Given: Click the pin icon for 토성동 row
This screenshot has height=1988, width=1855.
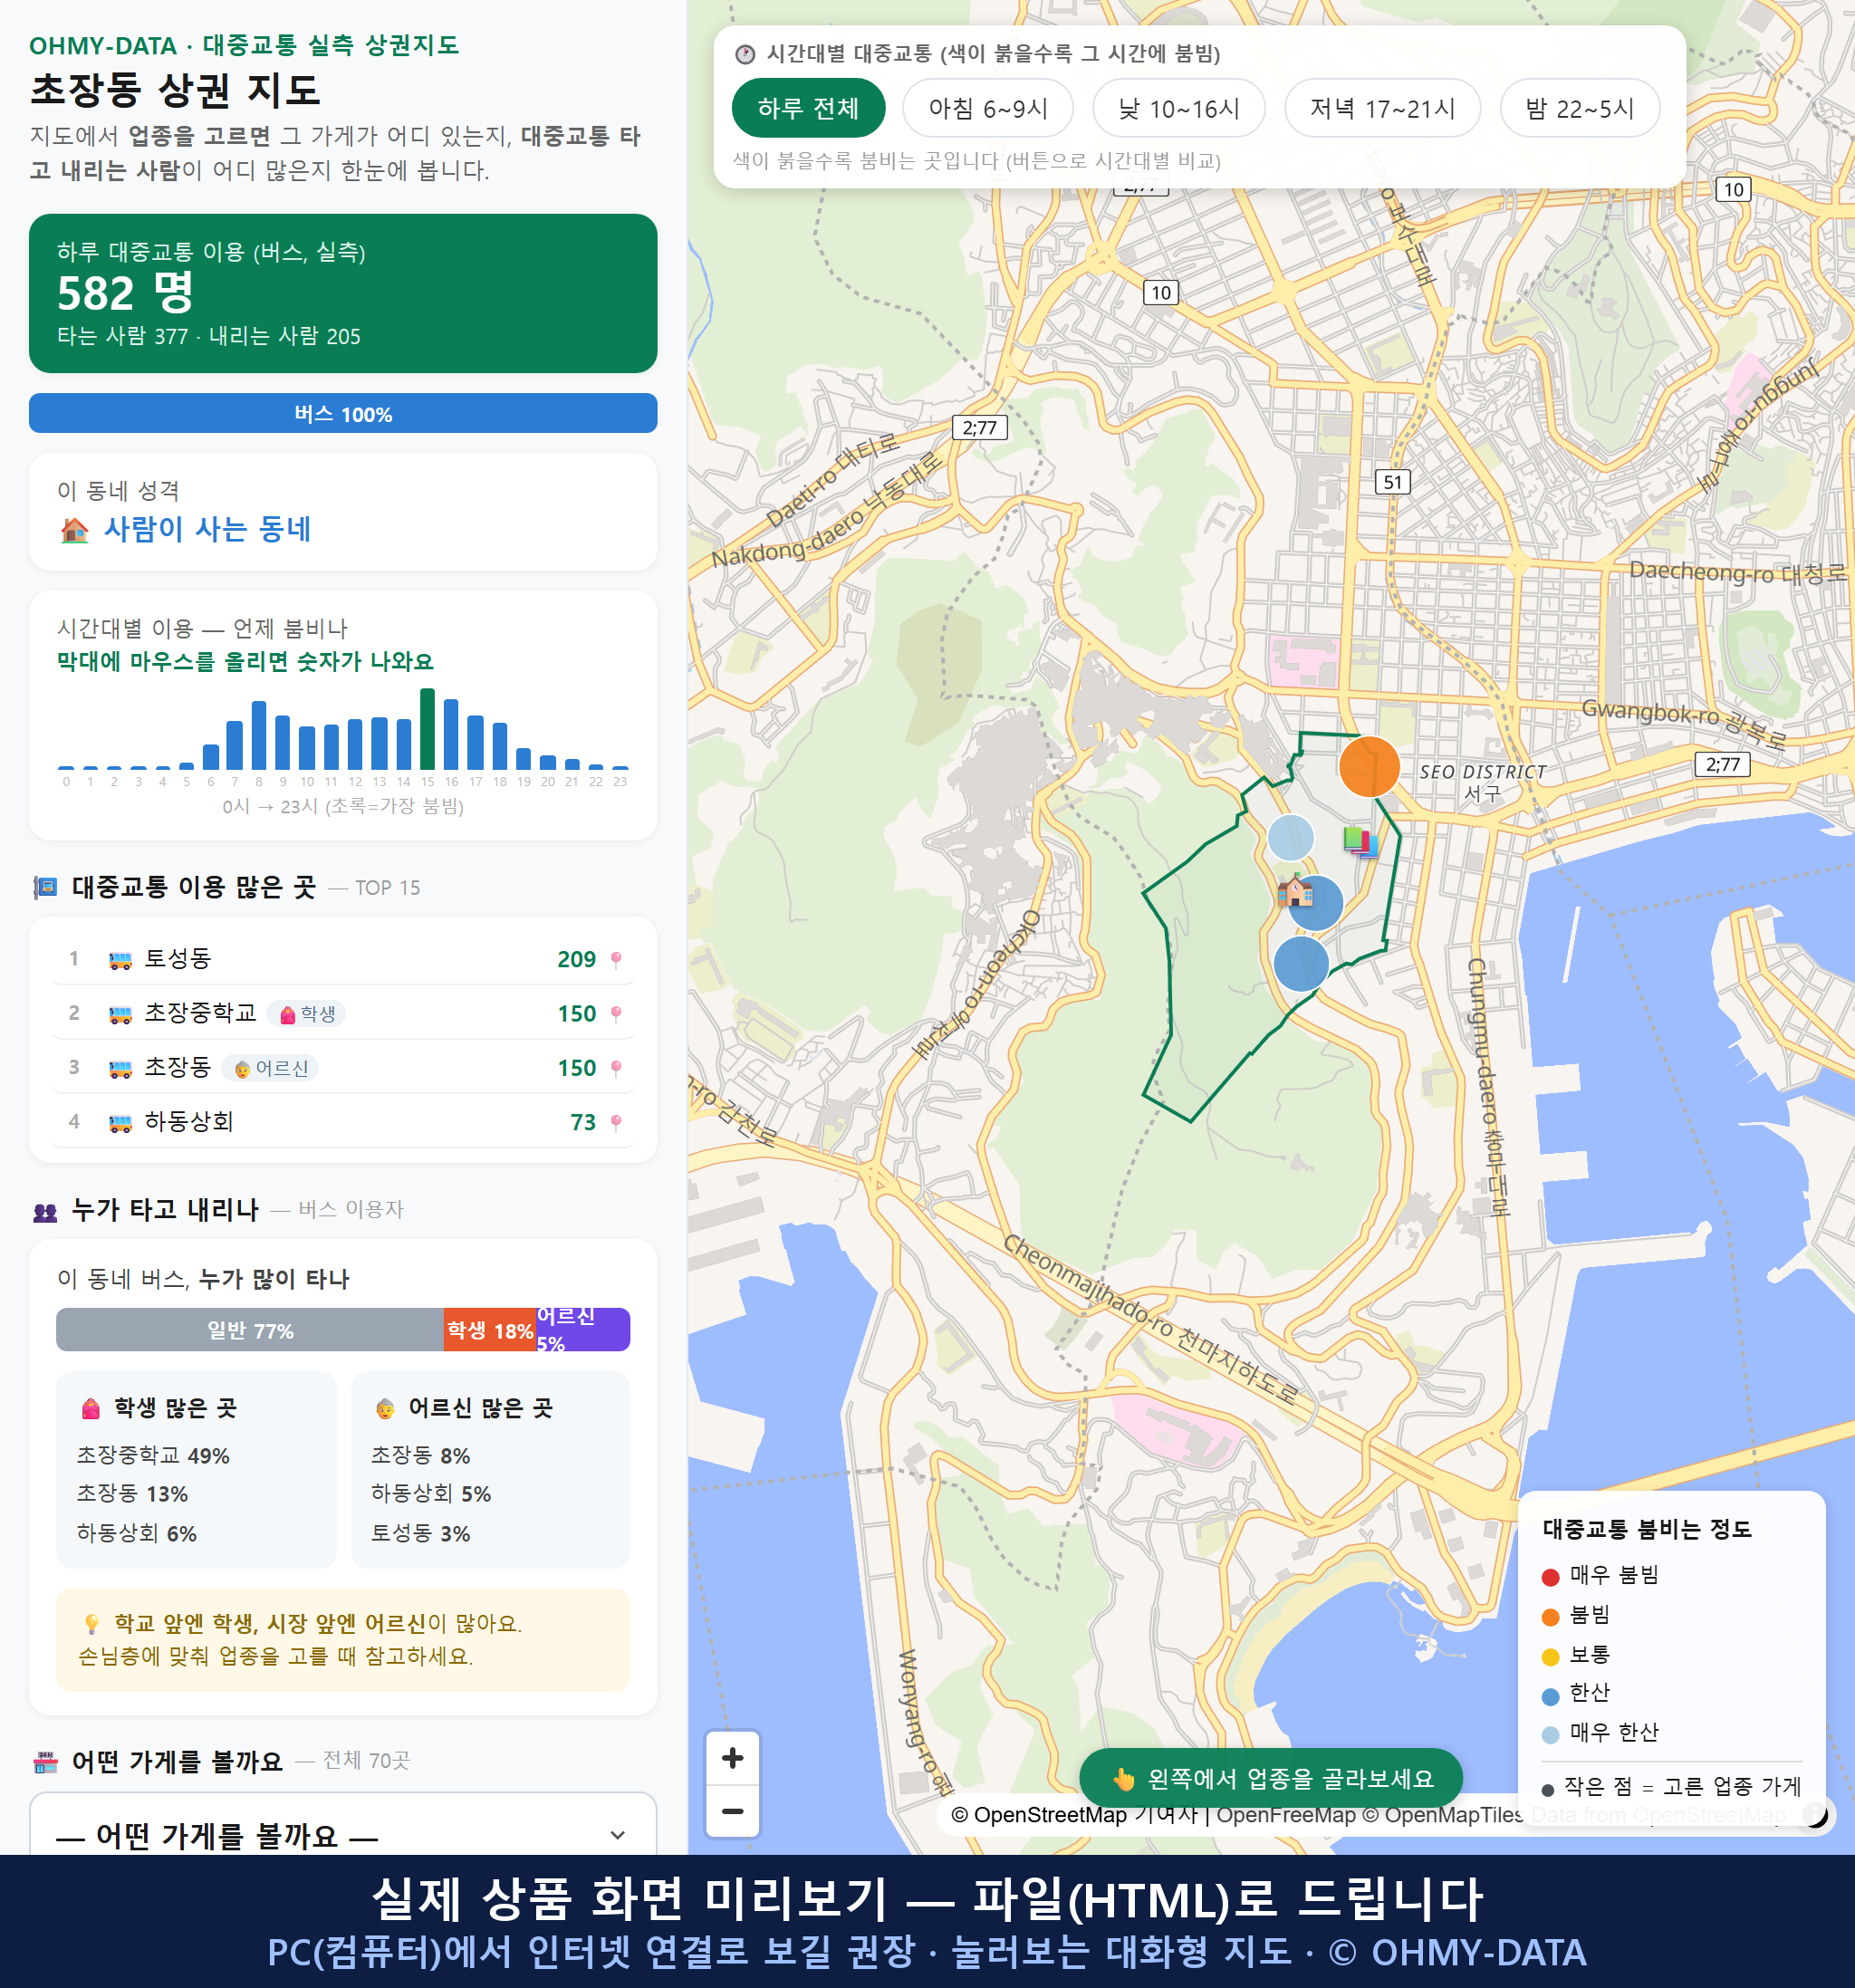Looking at the screenshot, I should [616, 959].
